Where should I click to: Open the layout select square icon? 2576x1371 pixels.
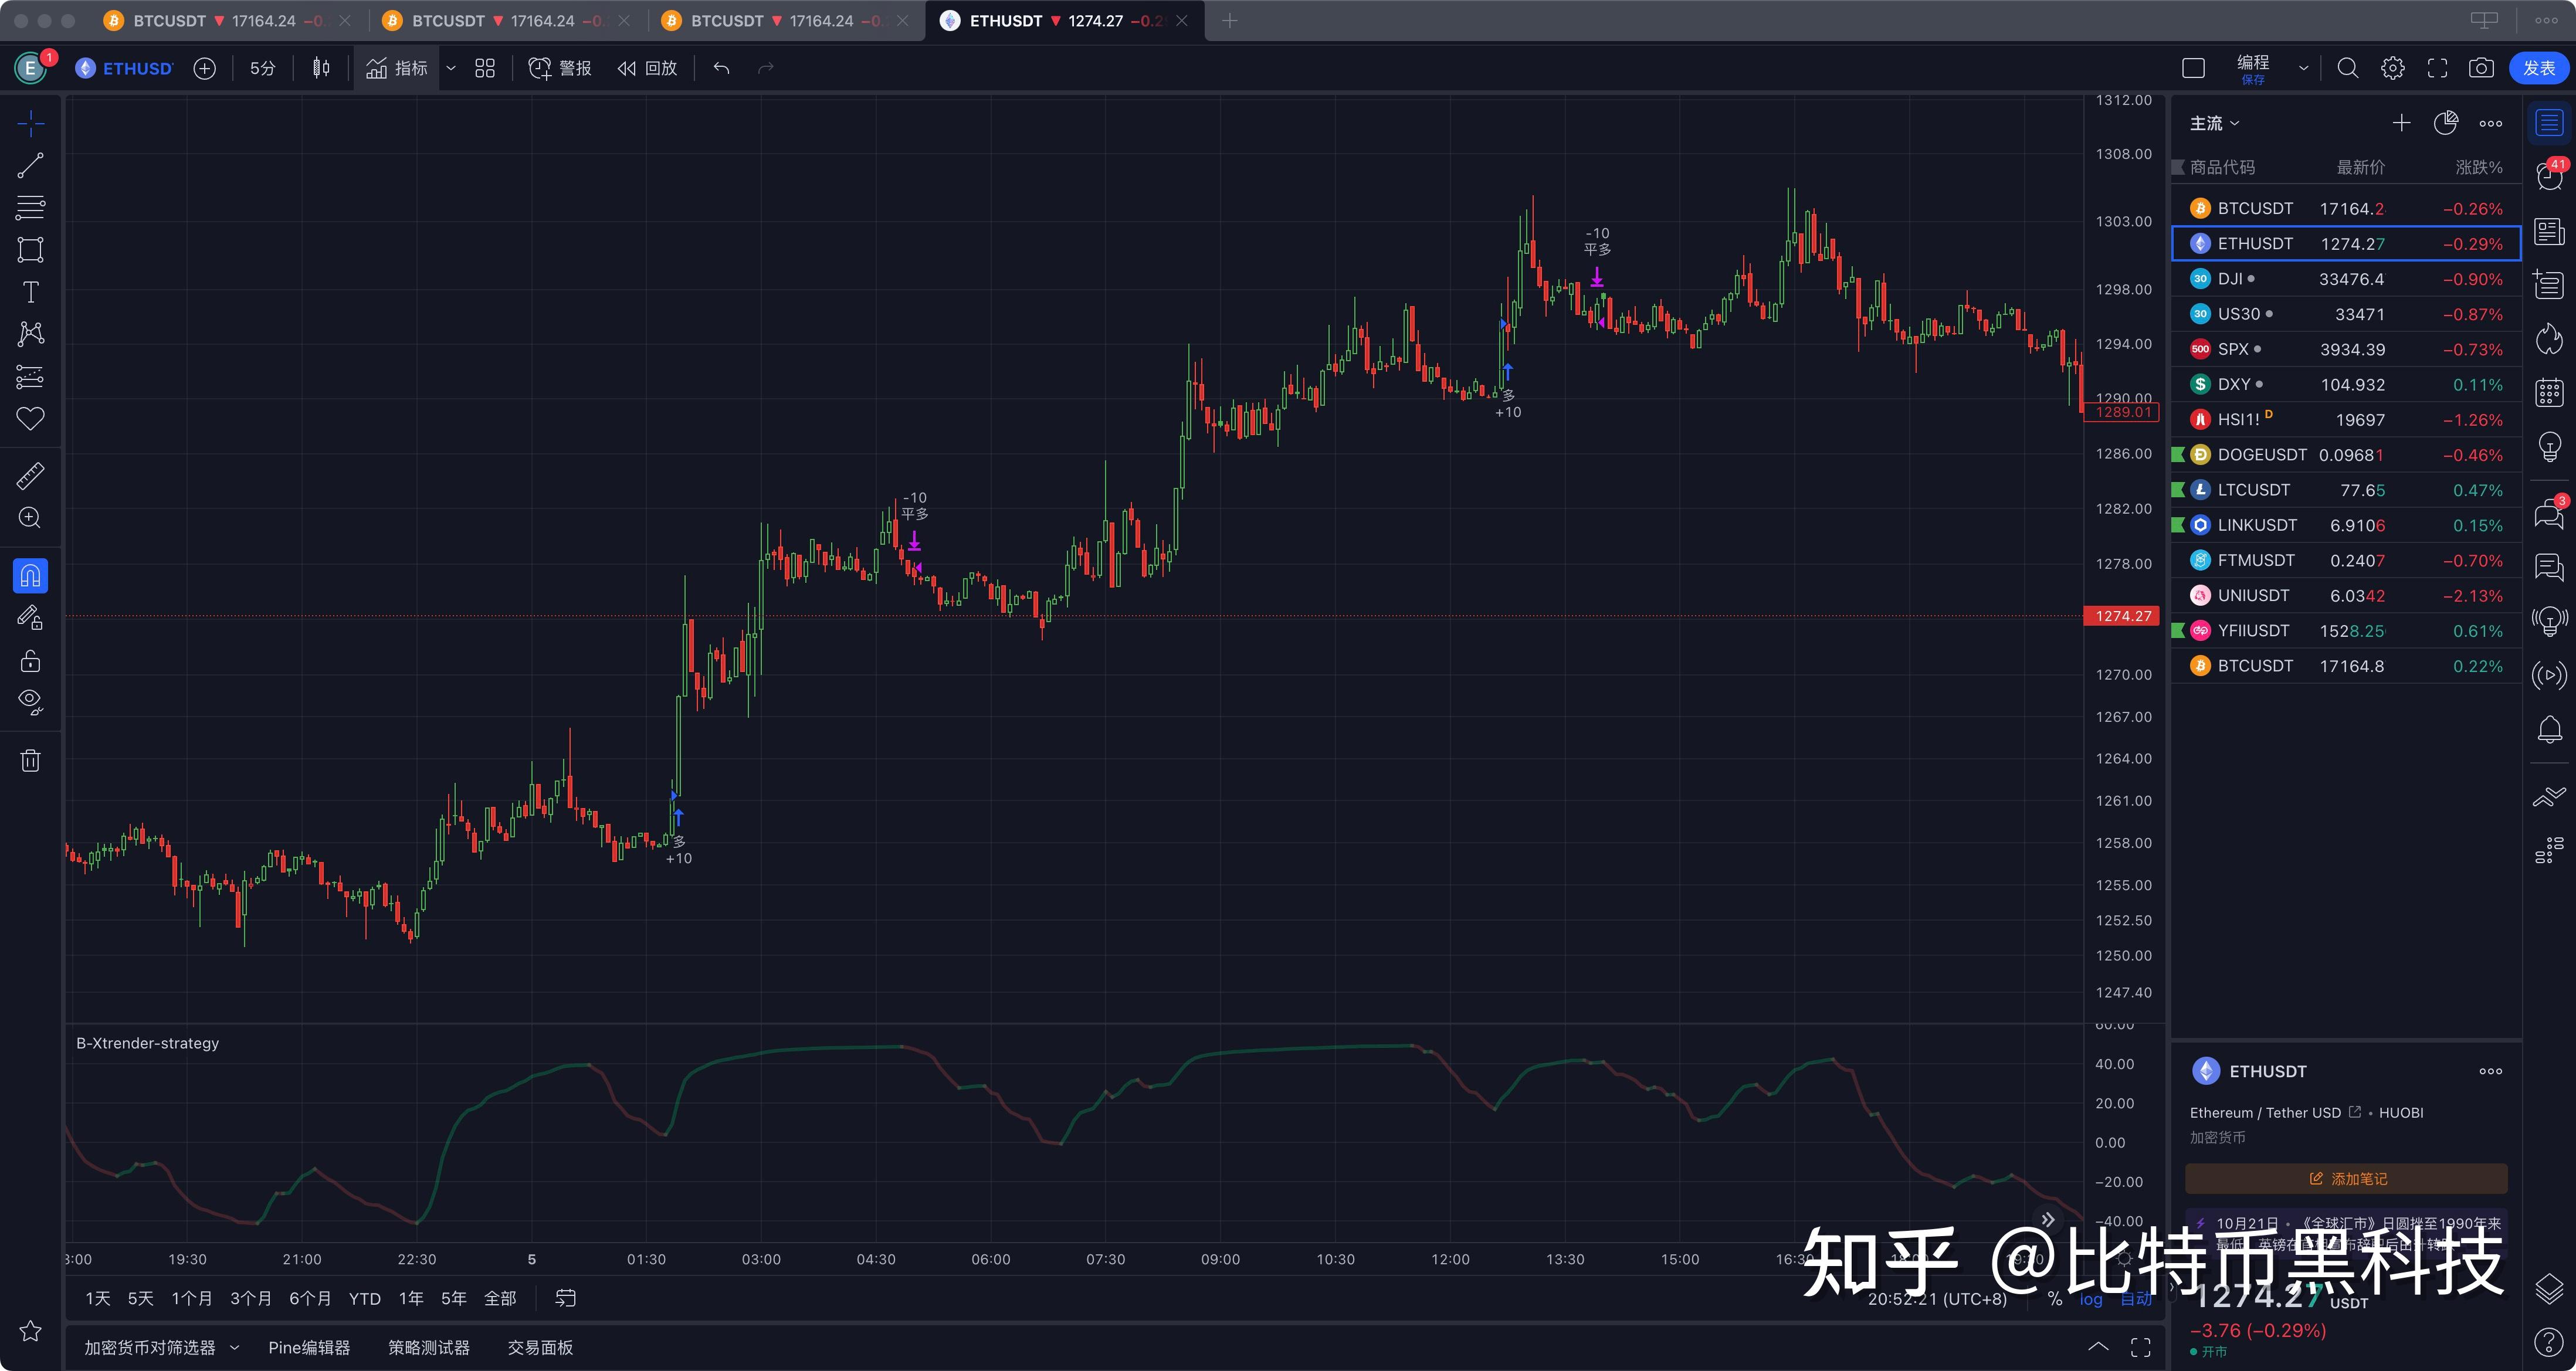point(2193,68)
